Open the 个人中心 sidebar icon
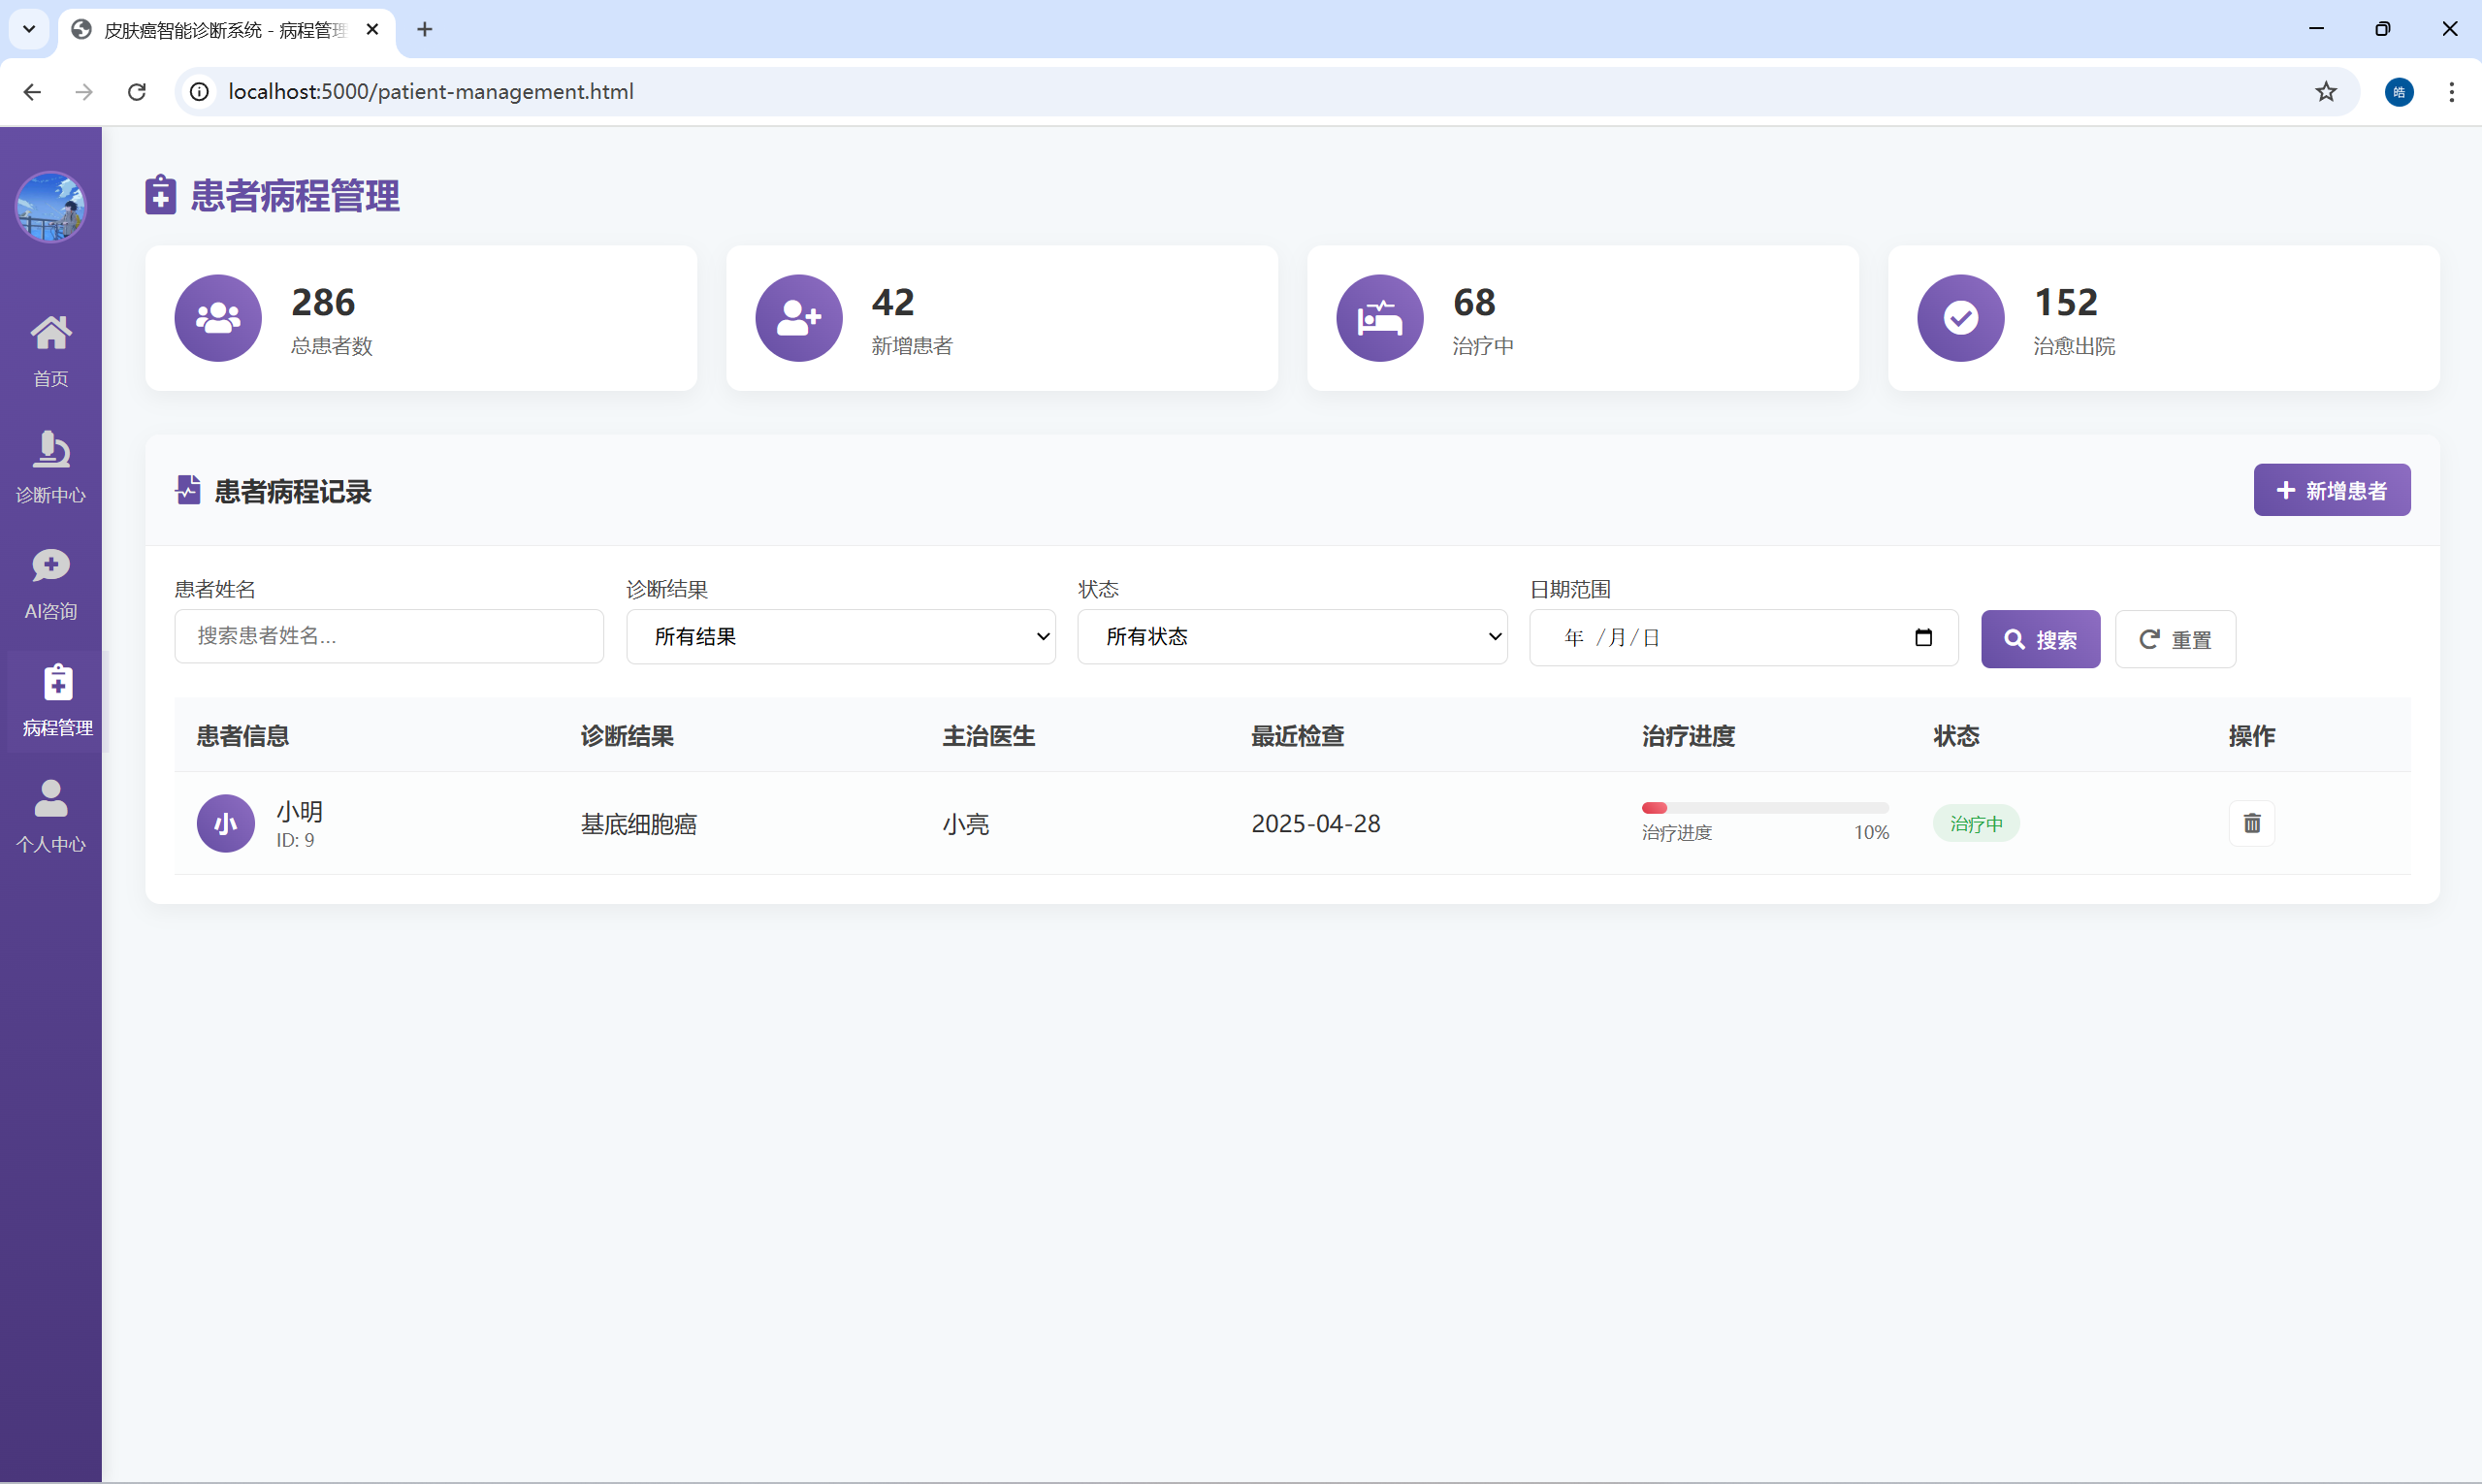This screenshot has width=2482, height=1484. tap(50, 813)
